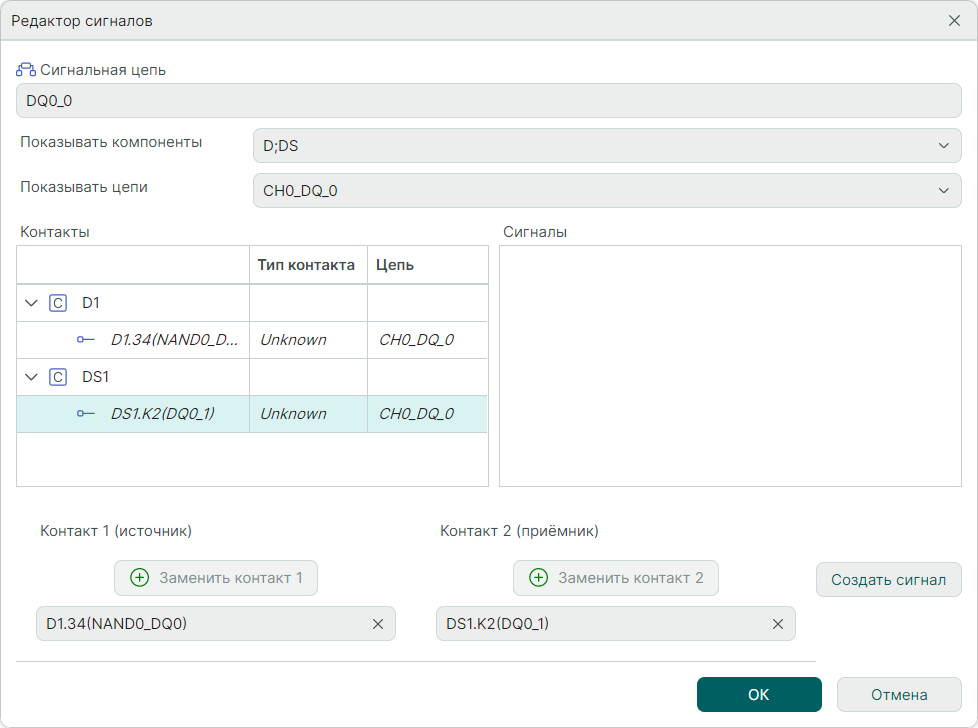Open the Показывать компоненты dropdown
The image size is (978, 728).
tap(607, 146)
